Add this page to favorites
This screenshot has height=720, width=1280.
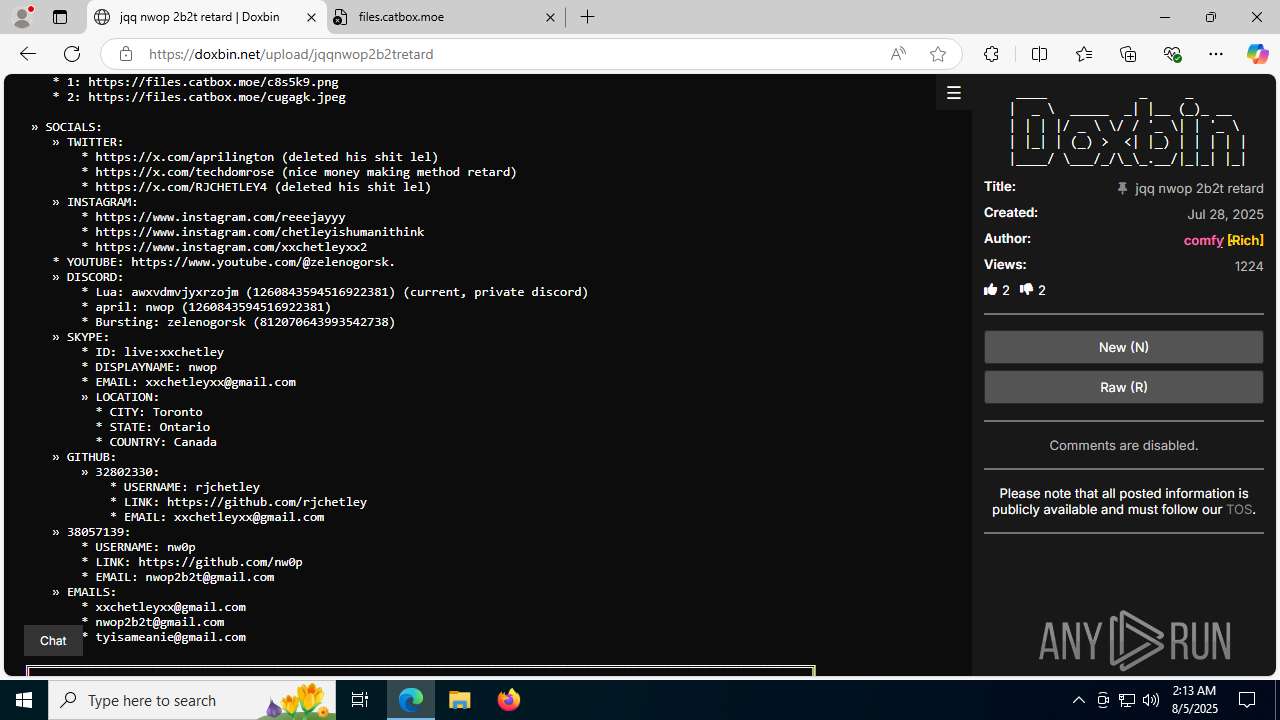point(938,54)
